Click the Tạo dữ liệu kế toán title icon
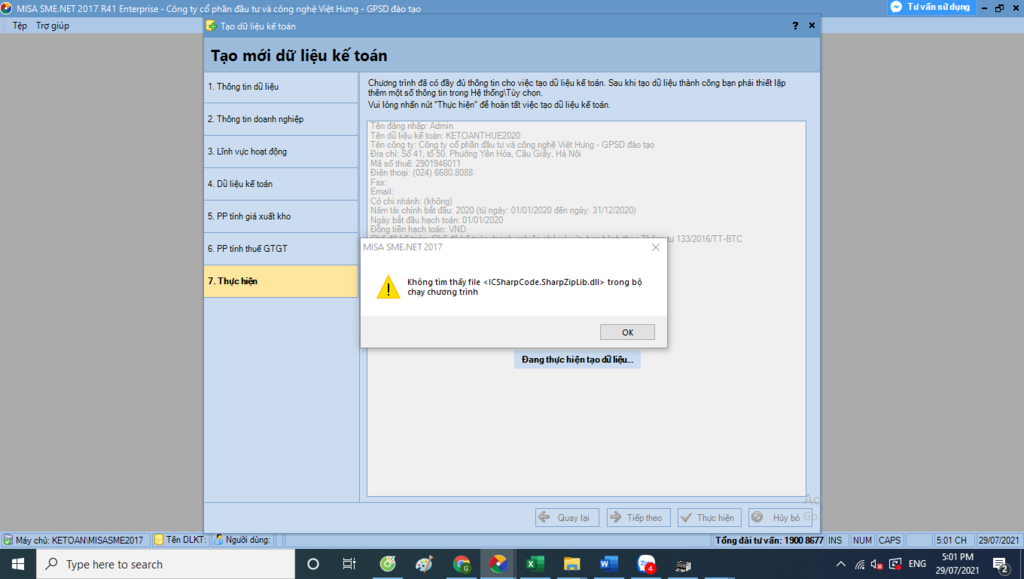This screenshot has width=1024, height=579. coord(211,26)
